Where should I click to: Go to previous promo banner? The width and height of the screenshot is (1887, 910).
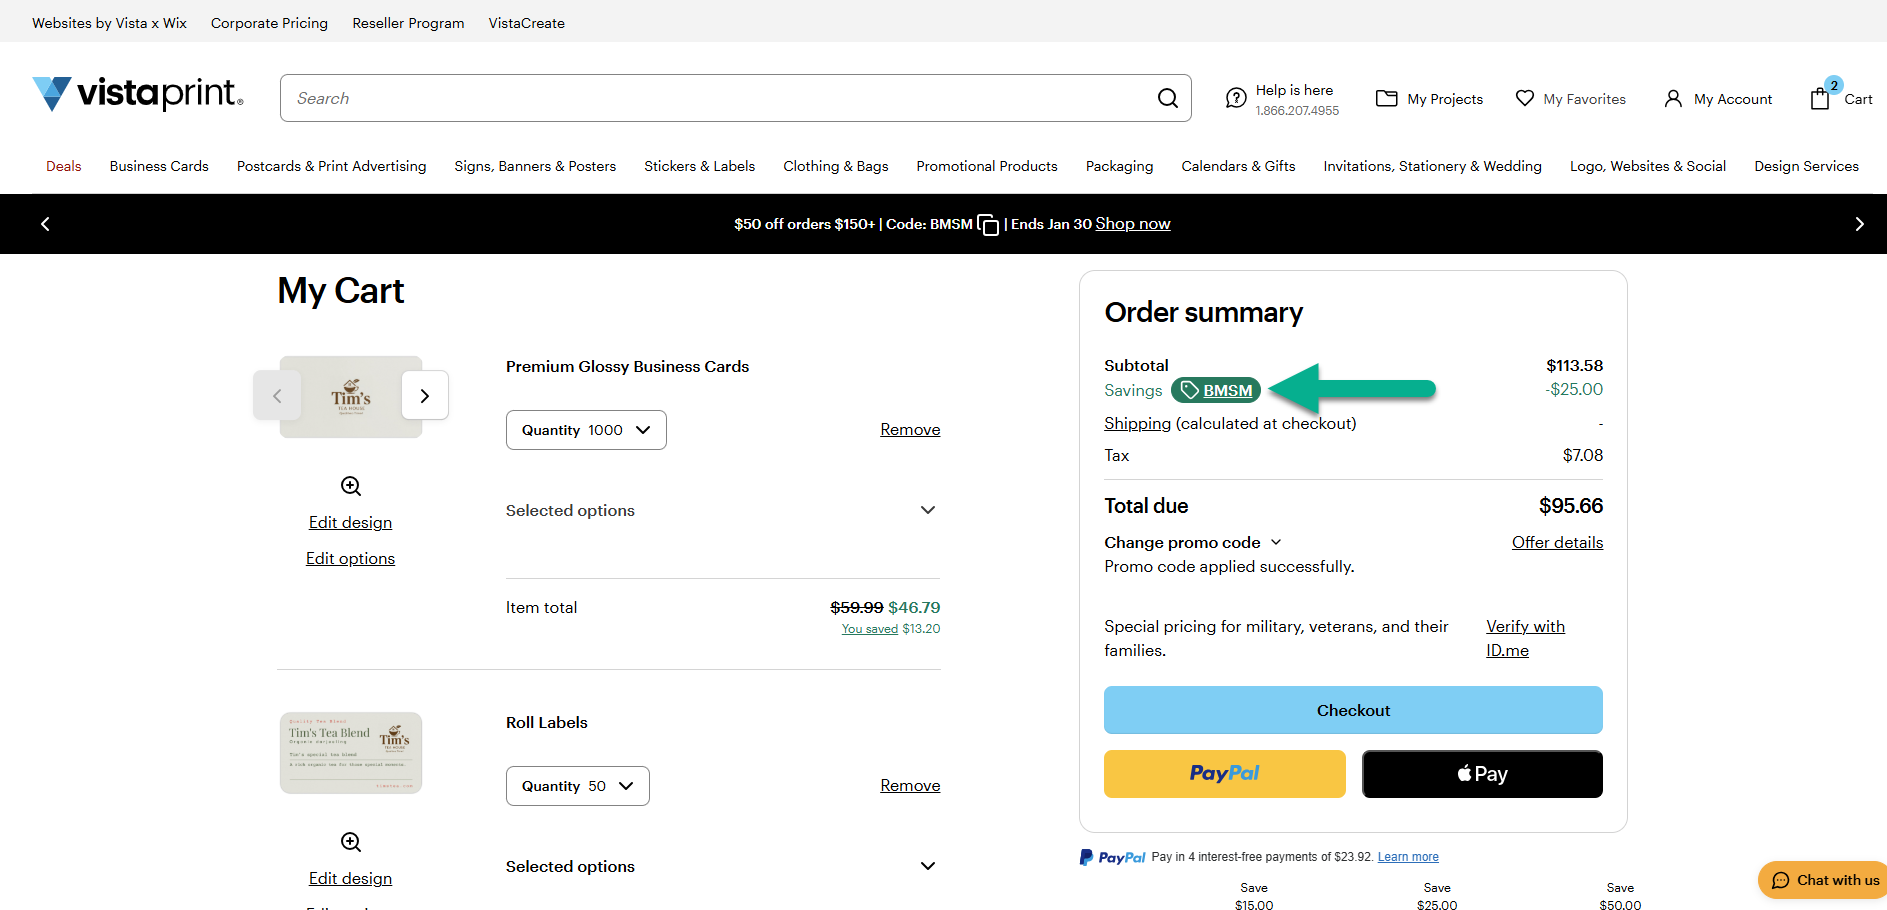tap(45, 224)
